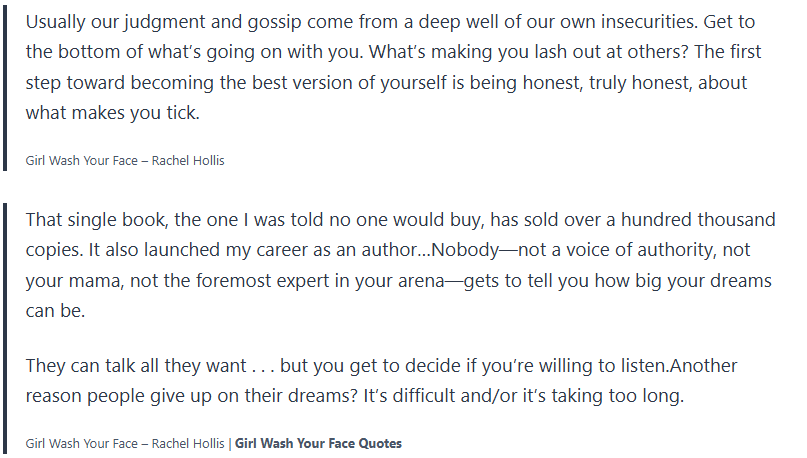
Task: Click the second quote's plain-text Rachel Hollis citation
Action: click(x=125, y=443)
